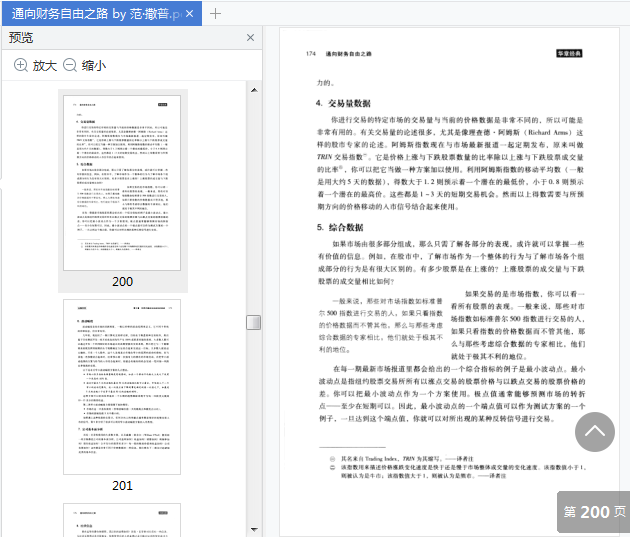Image resolution: width=630 pixels, height=537 pixels.
Task: Click the 缩小 label
Action: pyautogui.click(x=94, y=65)
